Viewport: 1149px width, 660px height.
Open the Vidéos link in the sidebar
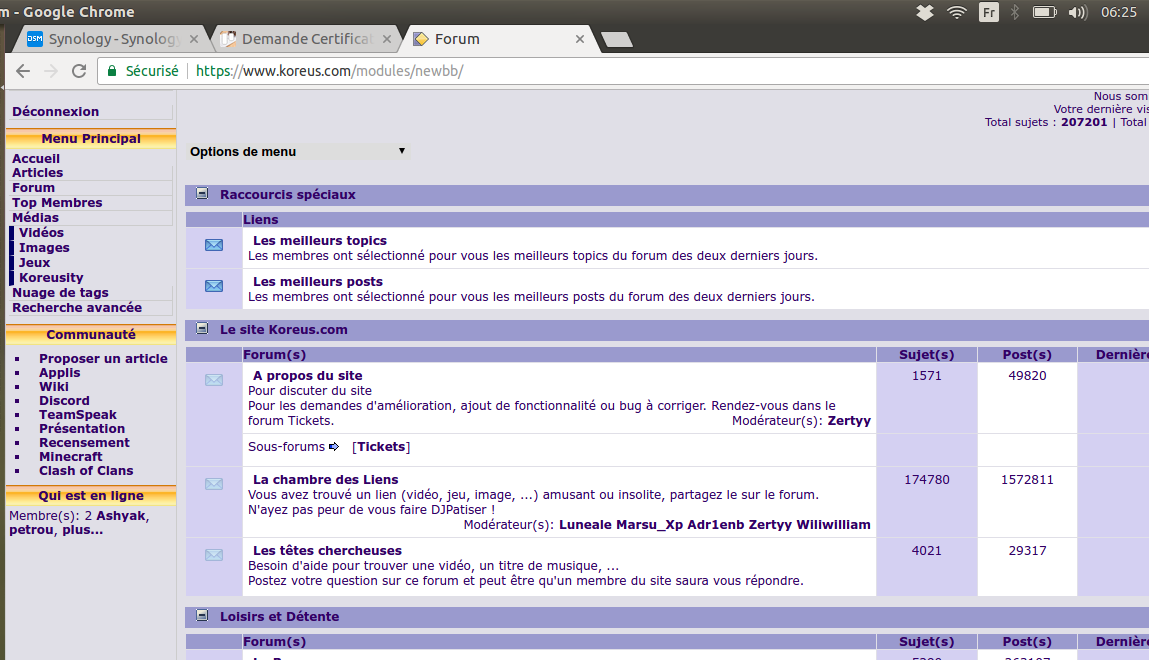(41, 232)
